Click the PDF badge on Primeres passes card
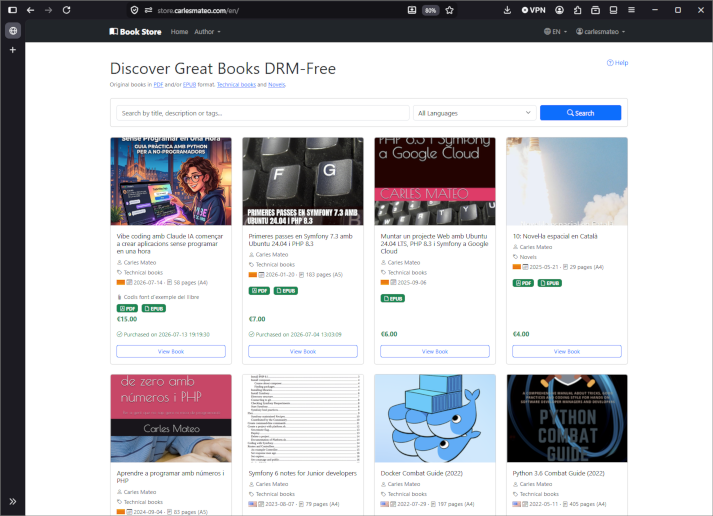713x516 pixels. (259, 291)
